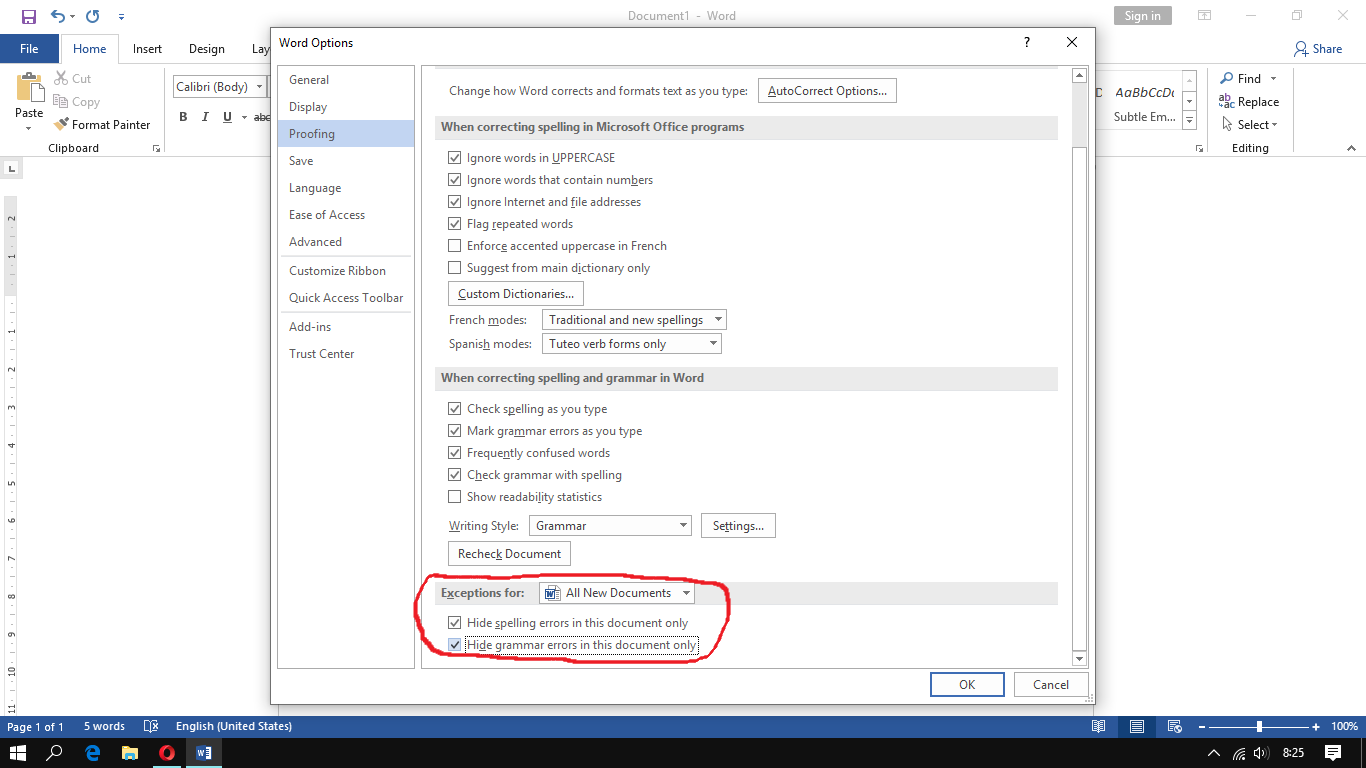Toggle Underline formatting in the ribbon
1366x768 pixels.
(x=227, y=117)
